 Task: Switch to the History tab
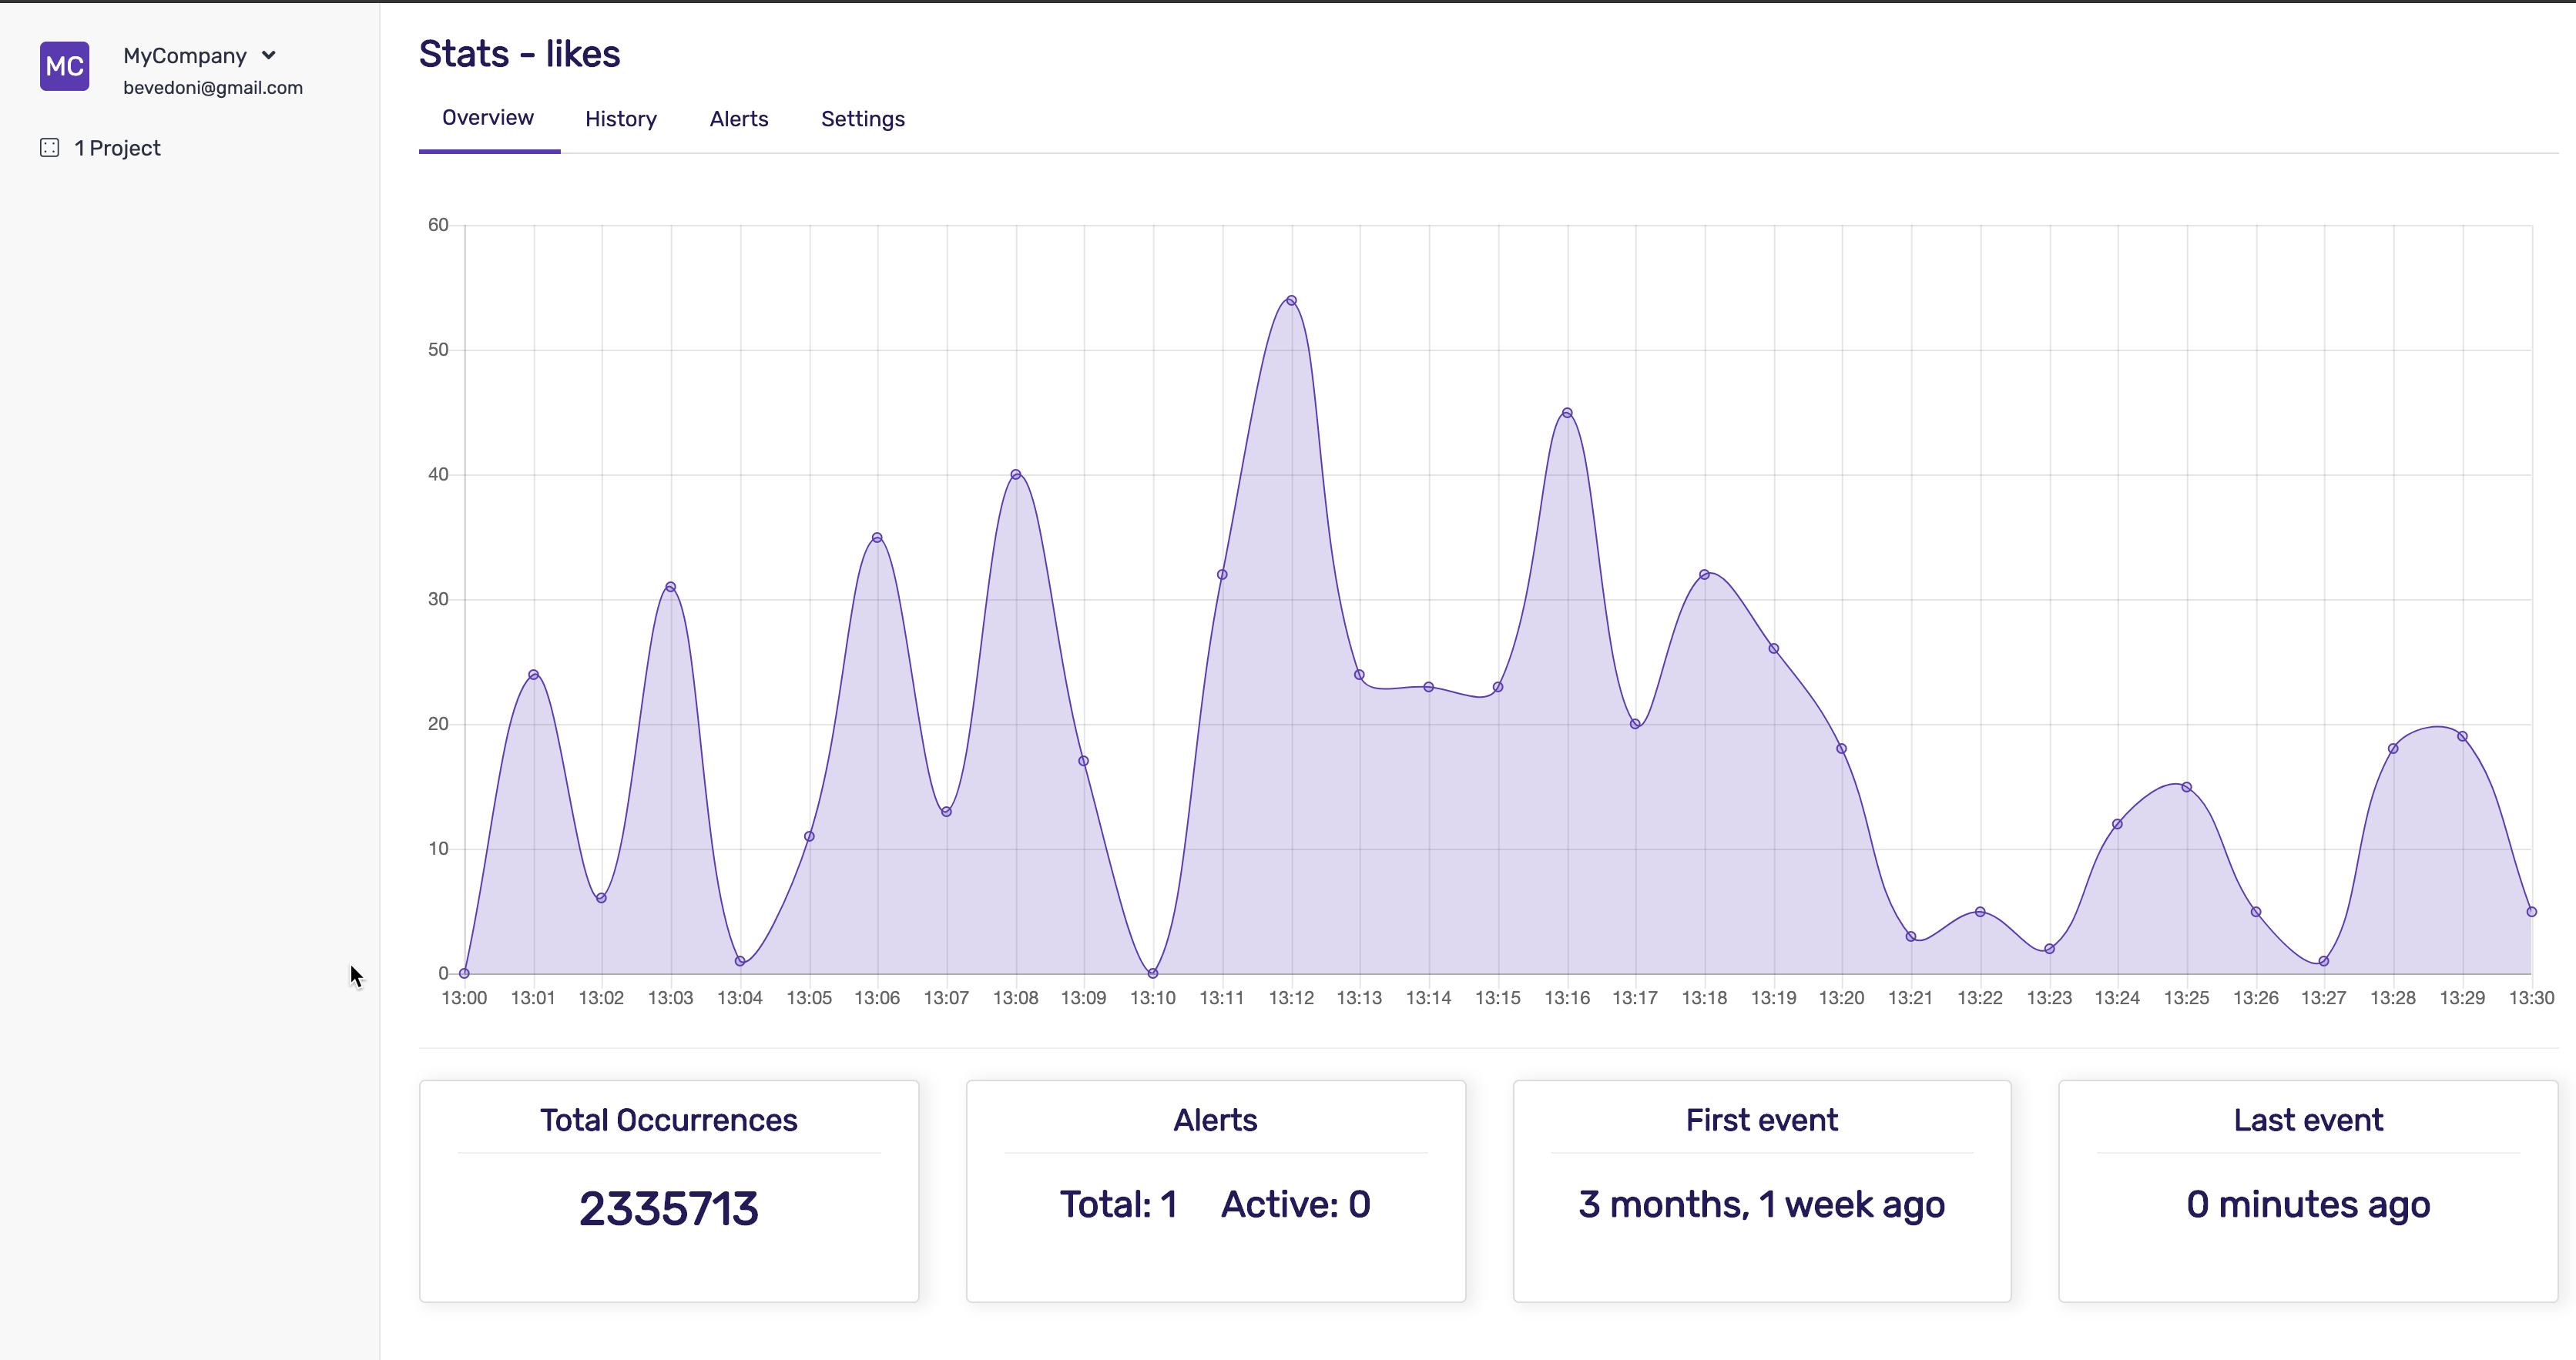(620, 119)
